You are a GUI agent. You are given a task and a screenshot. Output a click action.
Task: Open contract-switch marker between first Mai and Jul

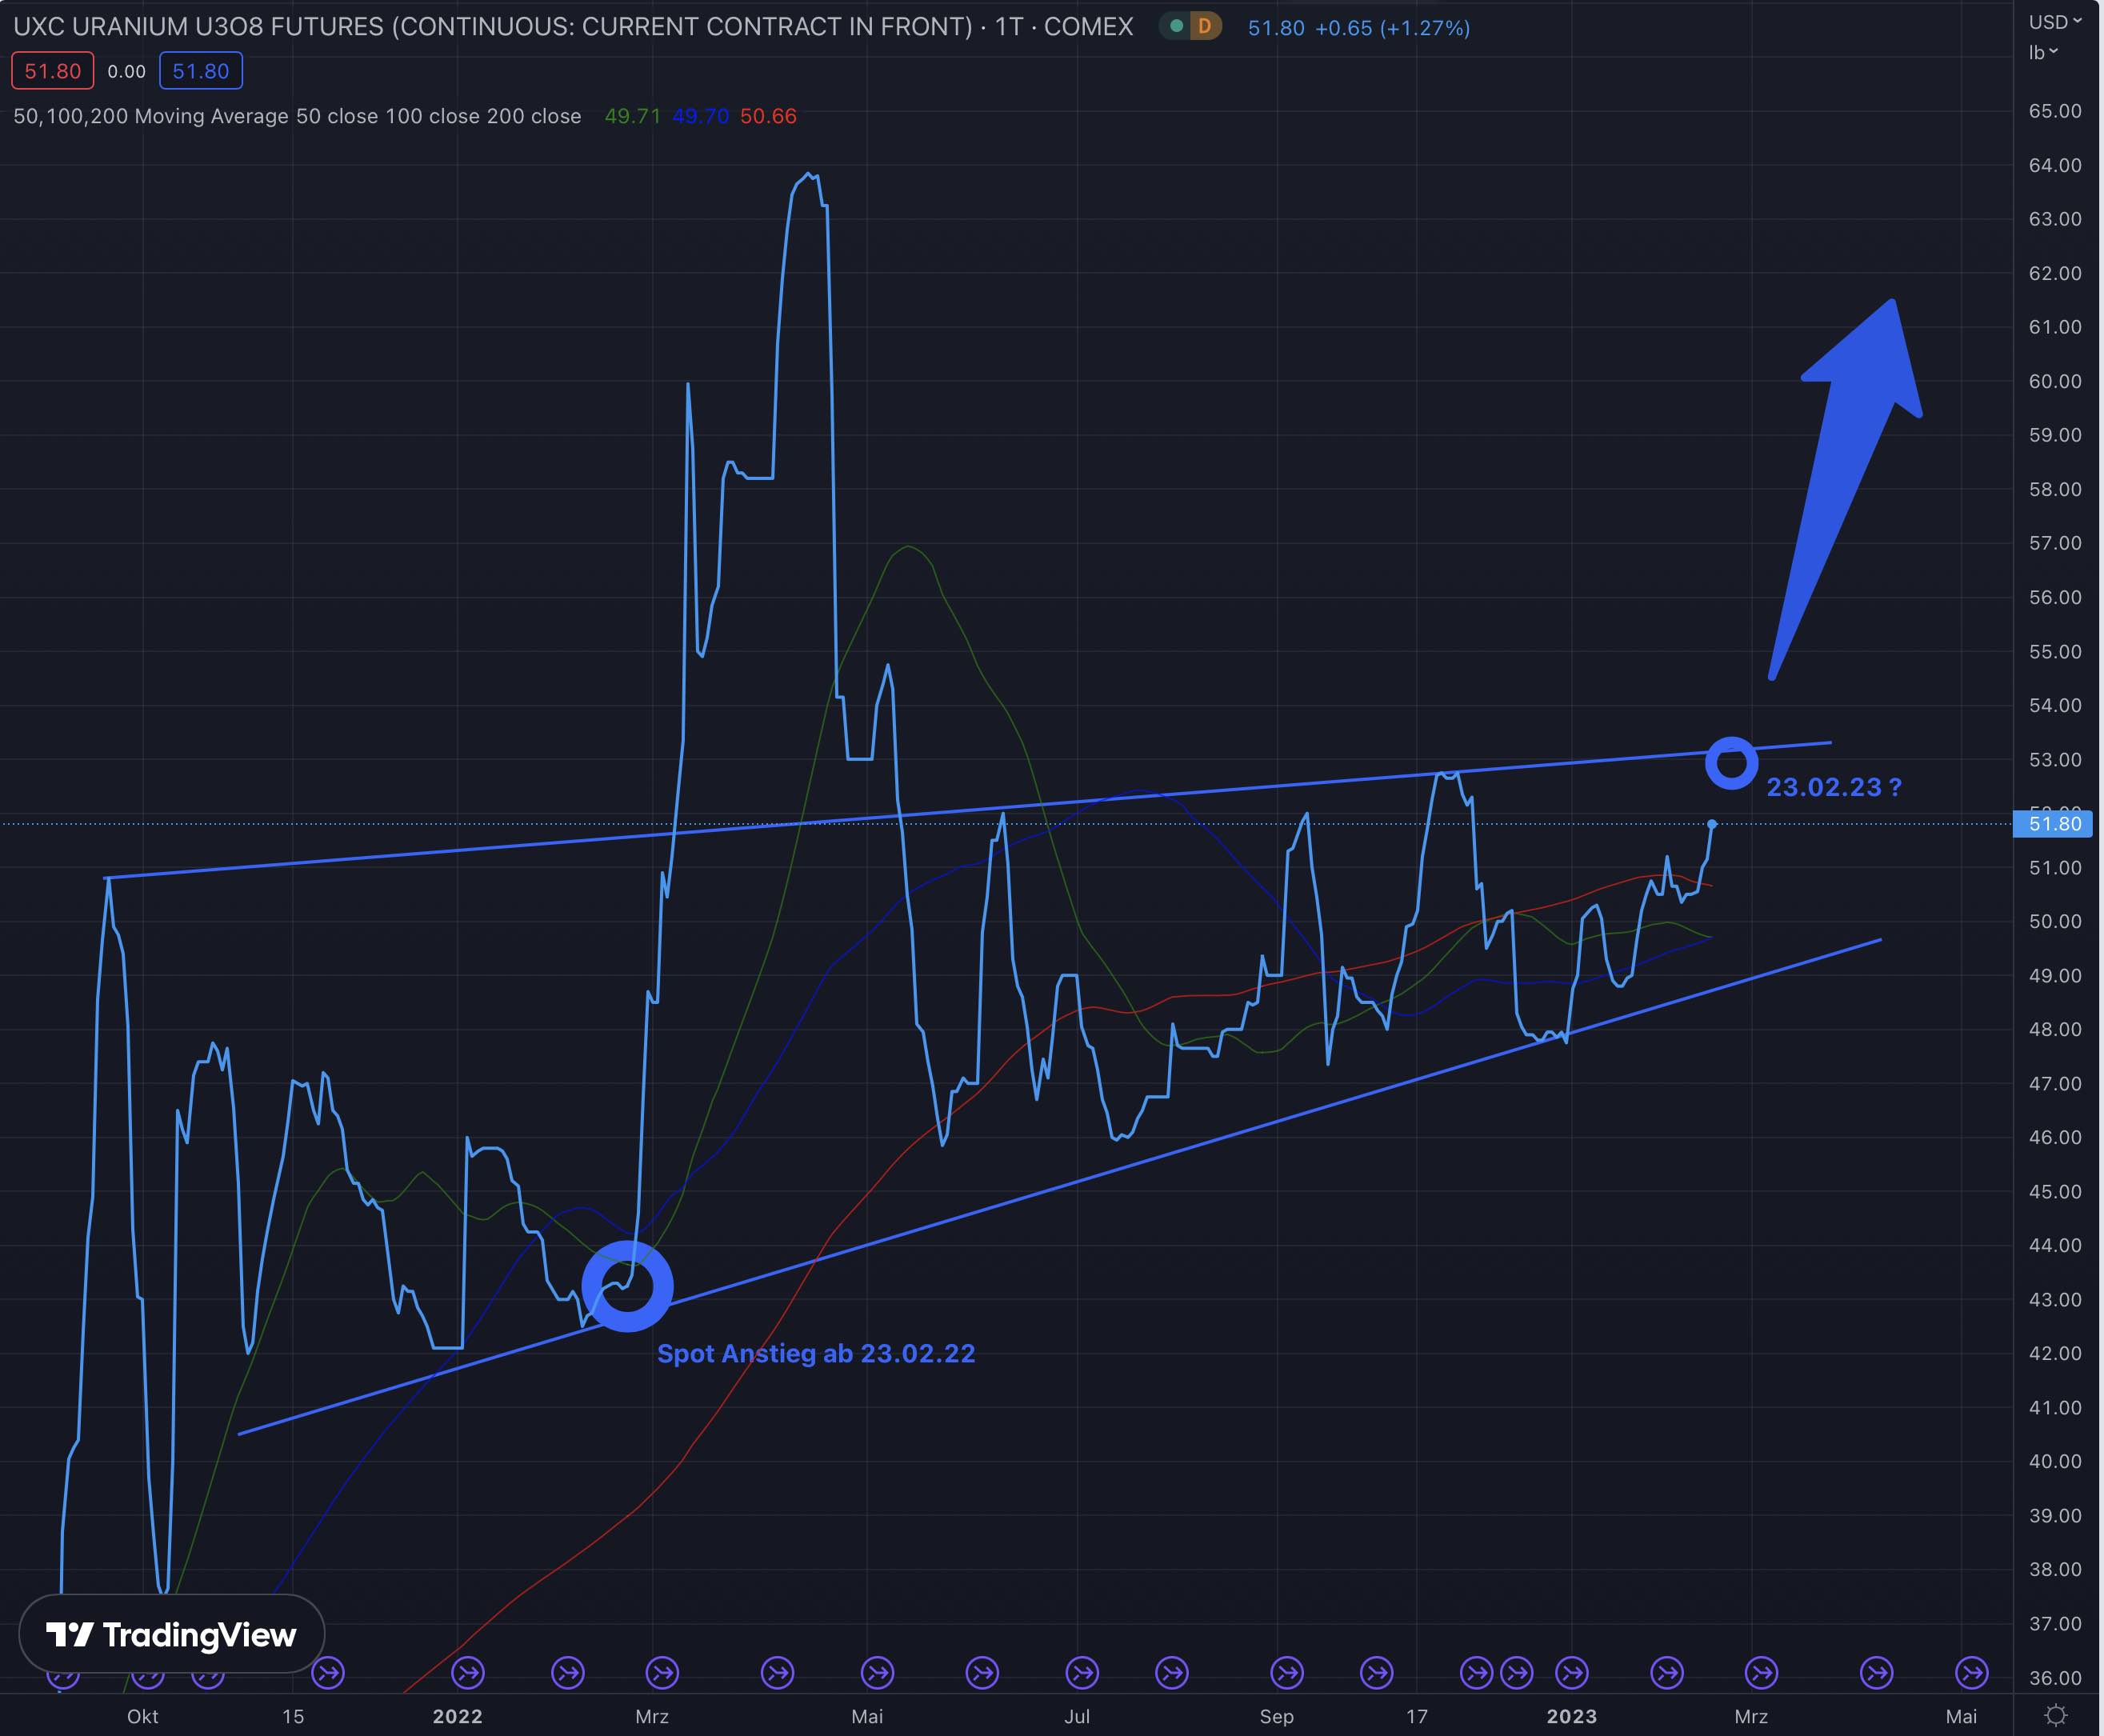point(982,1672)
